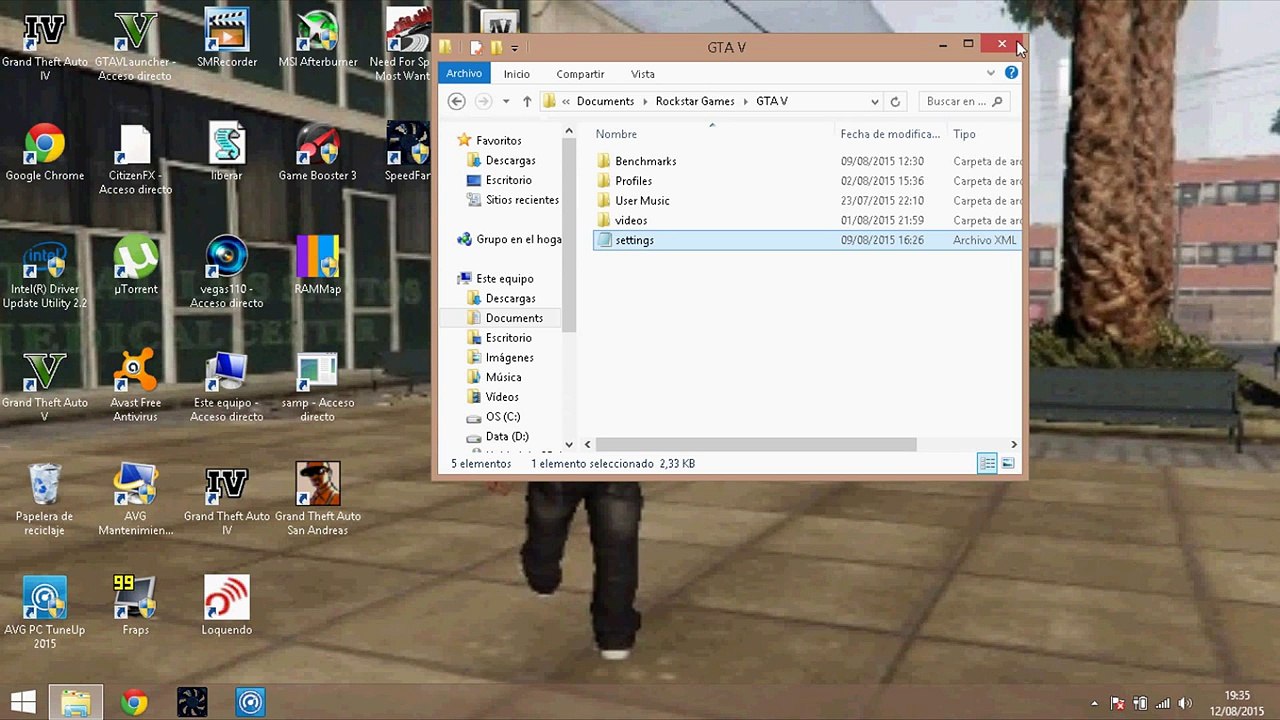Viewport: 1280px width, 720px height.
Task: Click the Properties icon in Explorer title bar
Action: point(476,47)
